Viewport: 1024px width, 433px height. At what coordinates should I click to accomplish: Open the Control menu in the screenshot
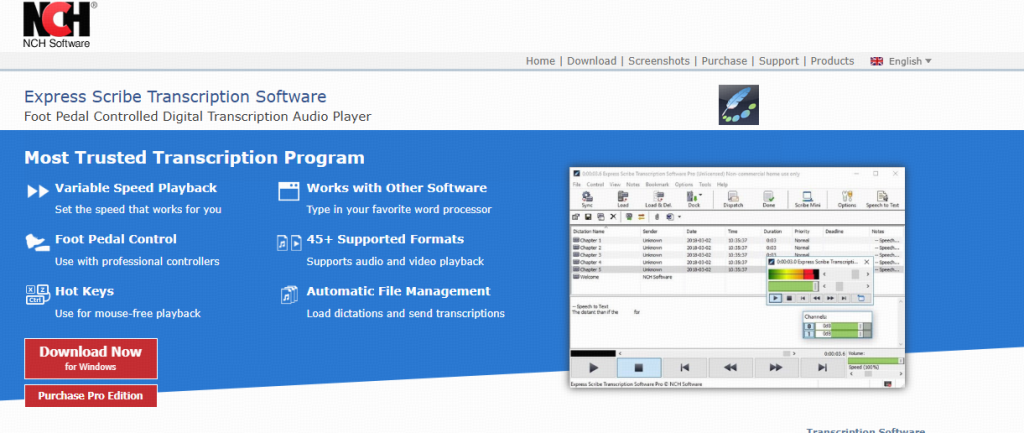pos(595,185)
